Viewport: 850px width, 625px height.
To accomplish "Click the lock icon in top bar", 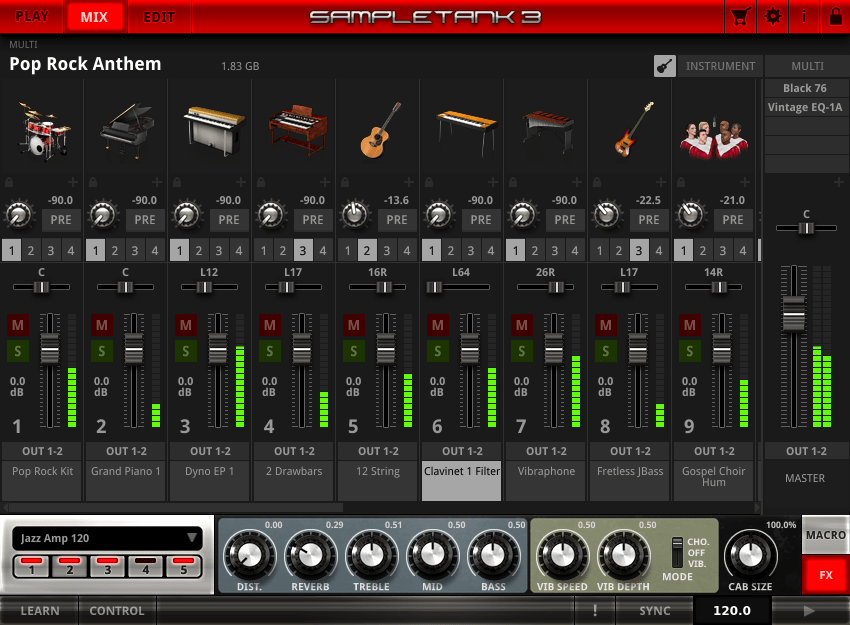I will (x=835, y=17).
